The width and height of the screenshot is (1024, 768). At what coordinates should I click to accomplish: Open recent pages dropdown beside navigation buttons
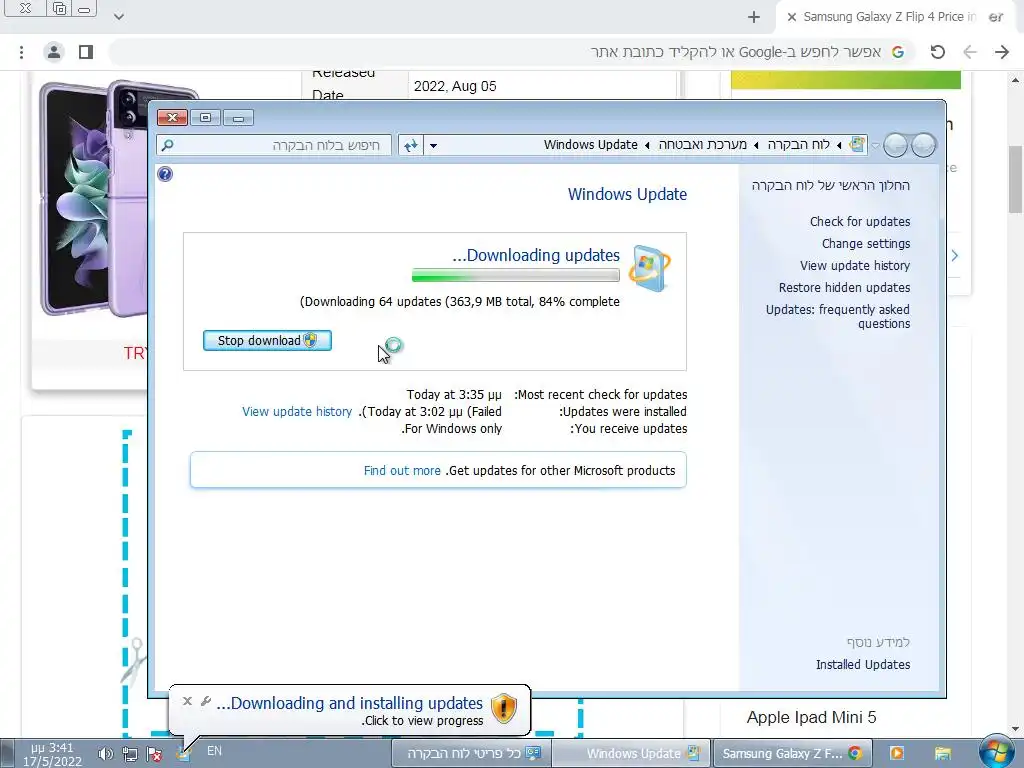point(876,145)
